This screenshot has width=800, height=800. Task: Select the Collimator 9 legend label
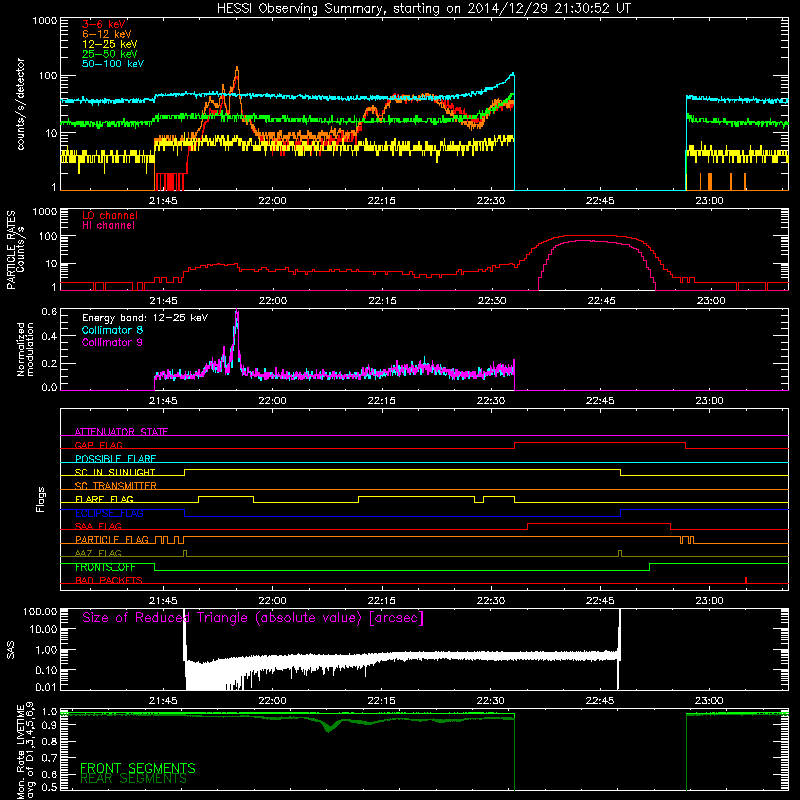click(112, 342)
